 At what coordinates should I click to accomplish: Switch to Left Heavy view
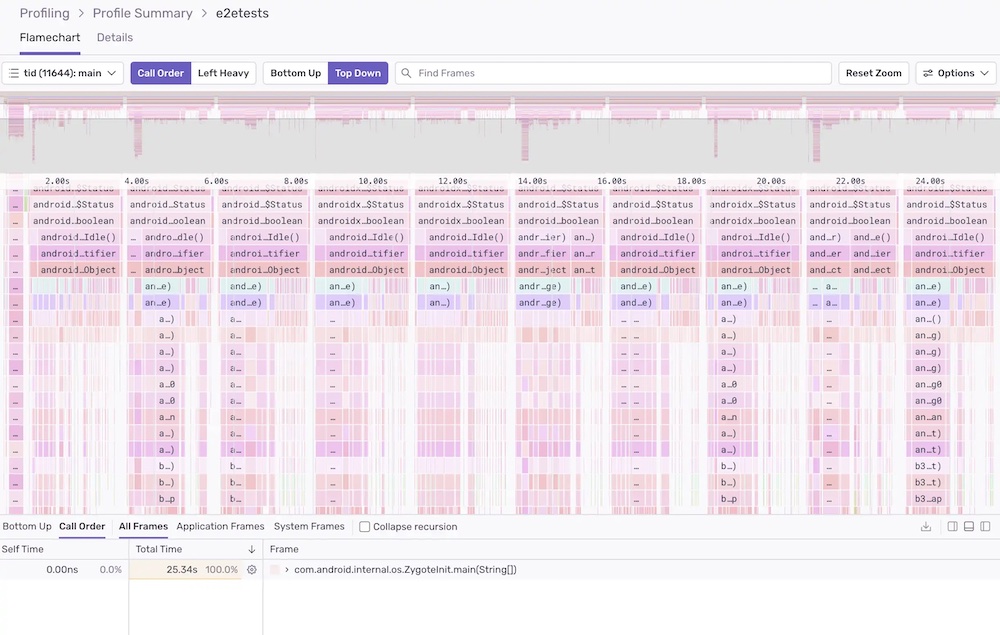pyautogui.click(x=224, y=72)
